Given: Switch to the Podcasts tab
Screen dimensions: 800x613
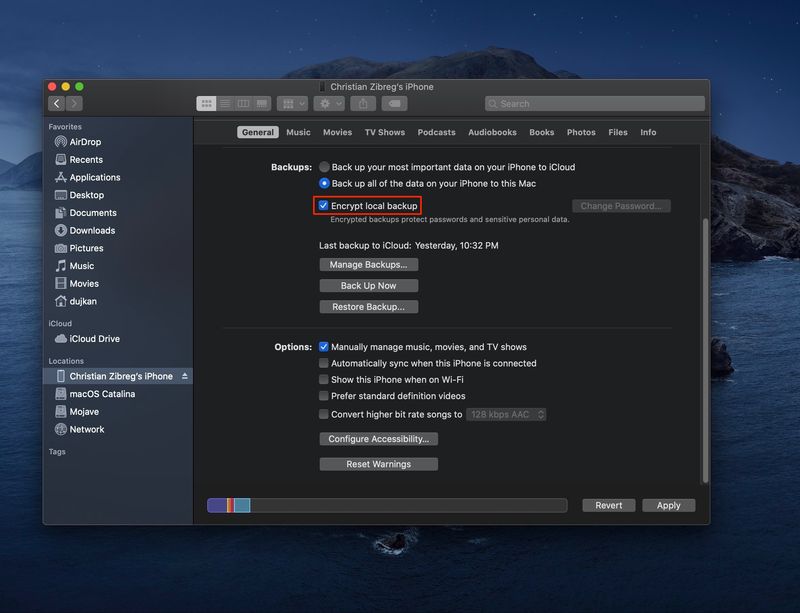Looking at the screenshot, I should [436, 132].
